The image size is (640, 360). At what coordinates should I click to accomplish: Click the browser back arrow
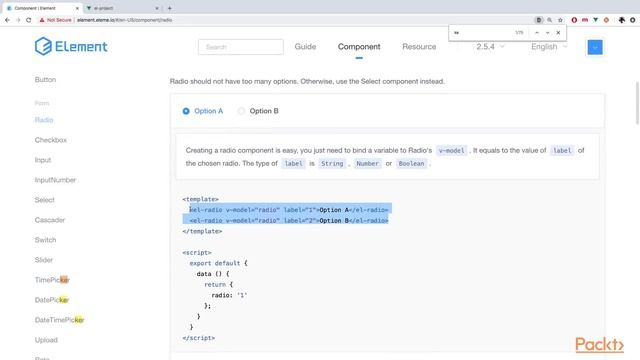pos(7,20)
